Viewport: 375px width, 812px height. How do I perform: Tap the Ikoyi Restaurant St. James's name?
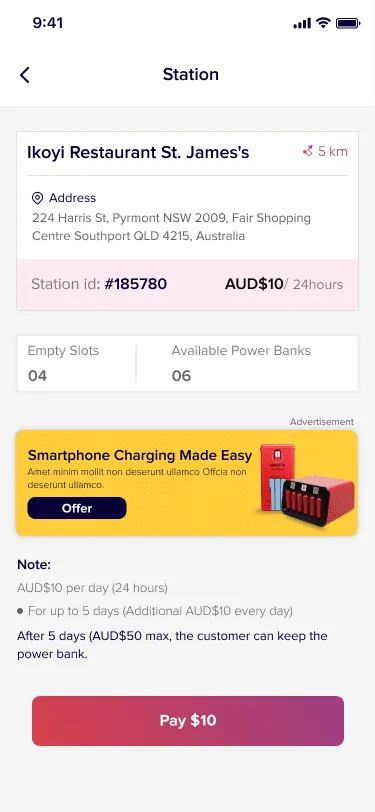(138, 152)
